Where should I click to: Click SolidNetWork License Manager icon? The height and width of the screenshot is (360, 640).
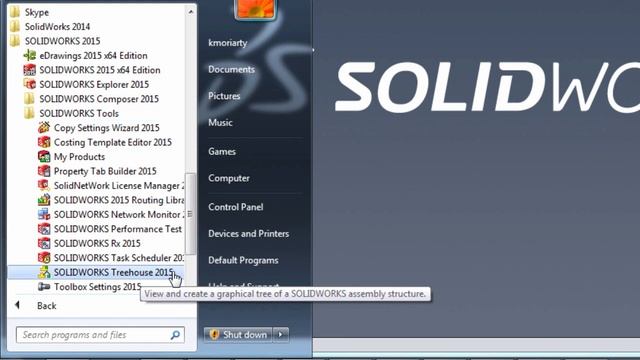click(x=44, y=185)
